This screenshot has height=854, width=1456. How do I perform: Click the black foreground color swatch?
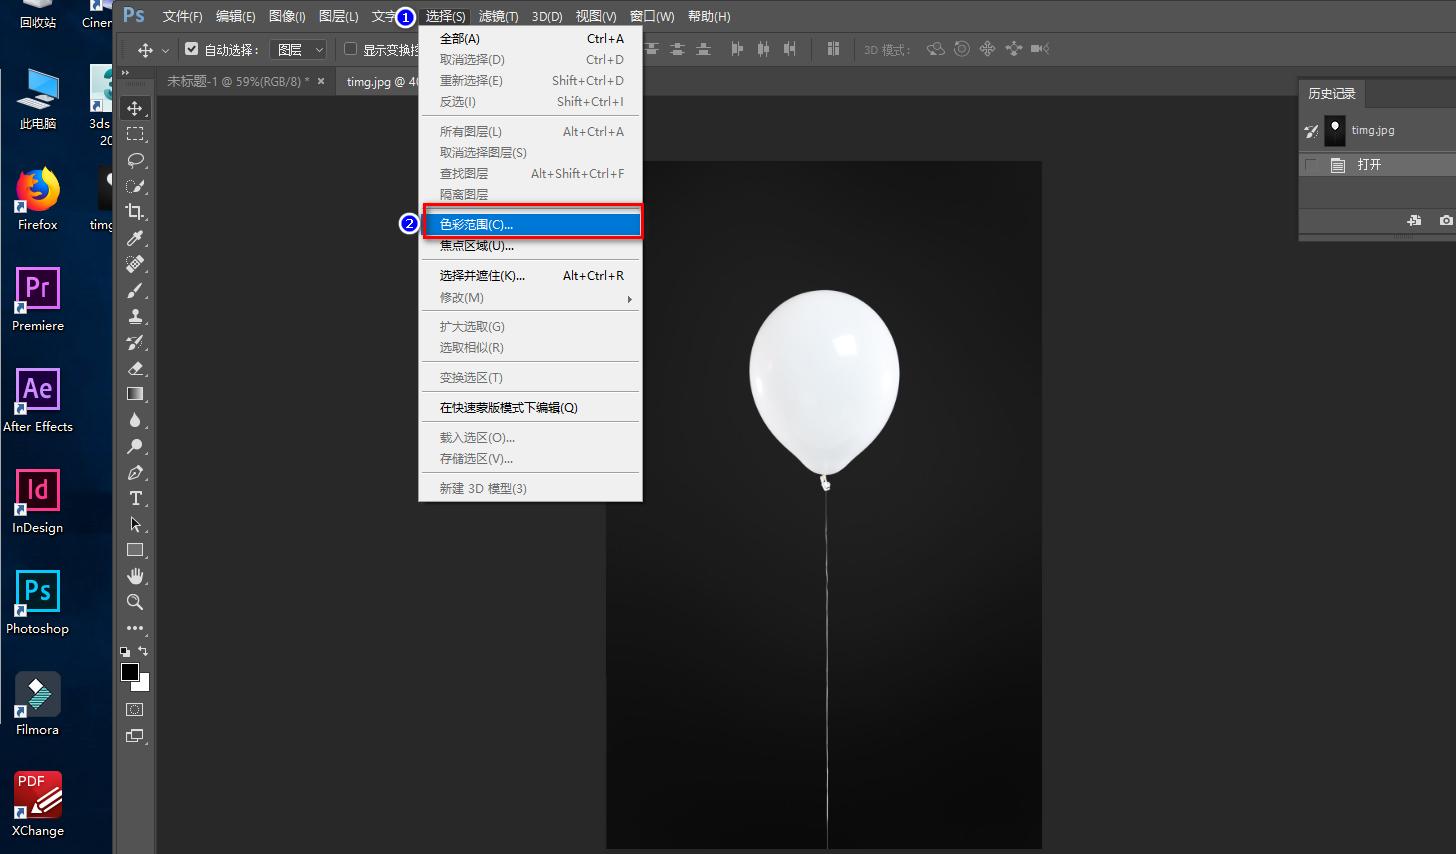pos(129,672)
